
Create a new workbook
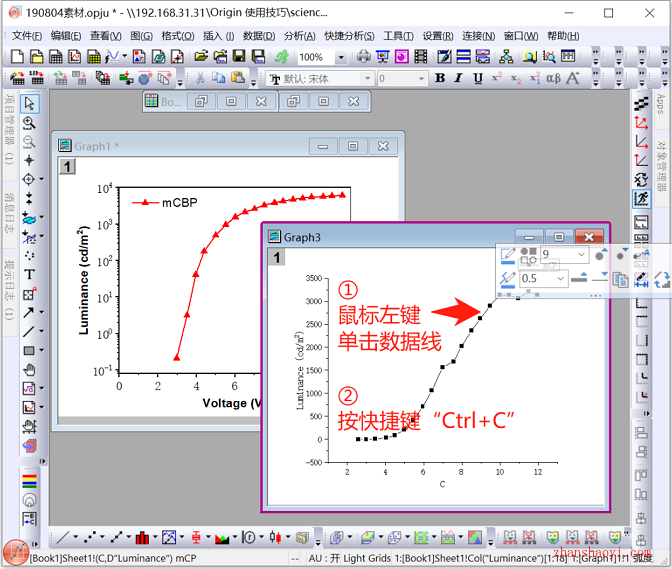point(56,57)
